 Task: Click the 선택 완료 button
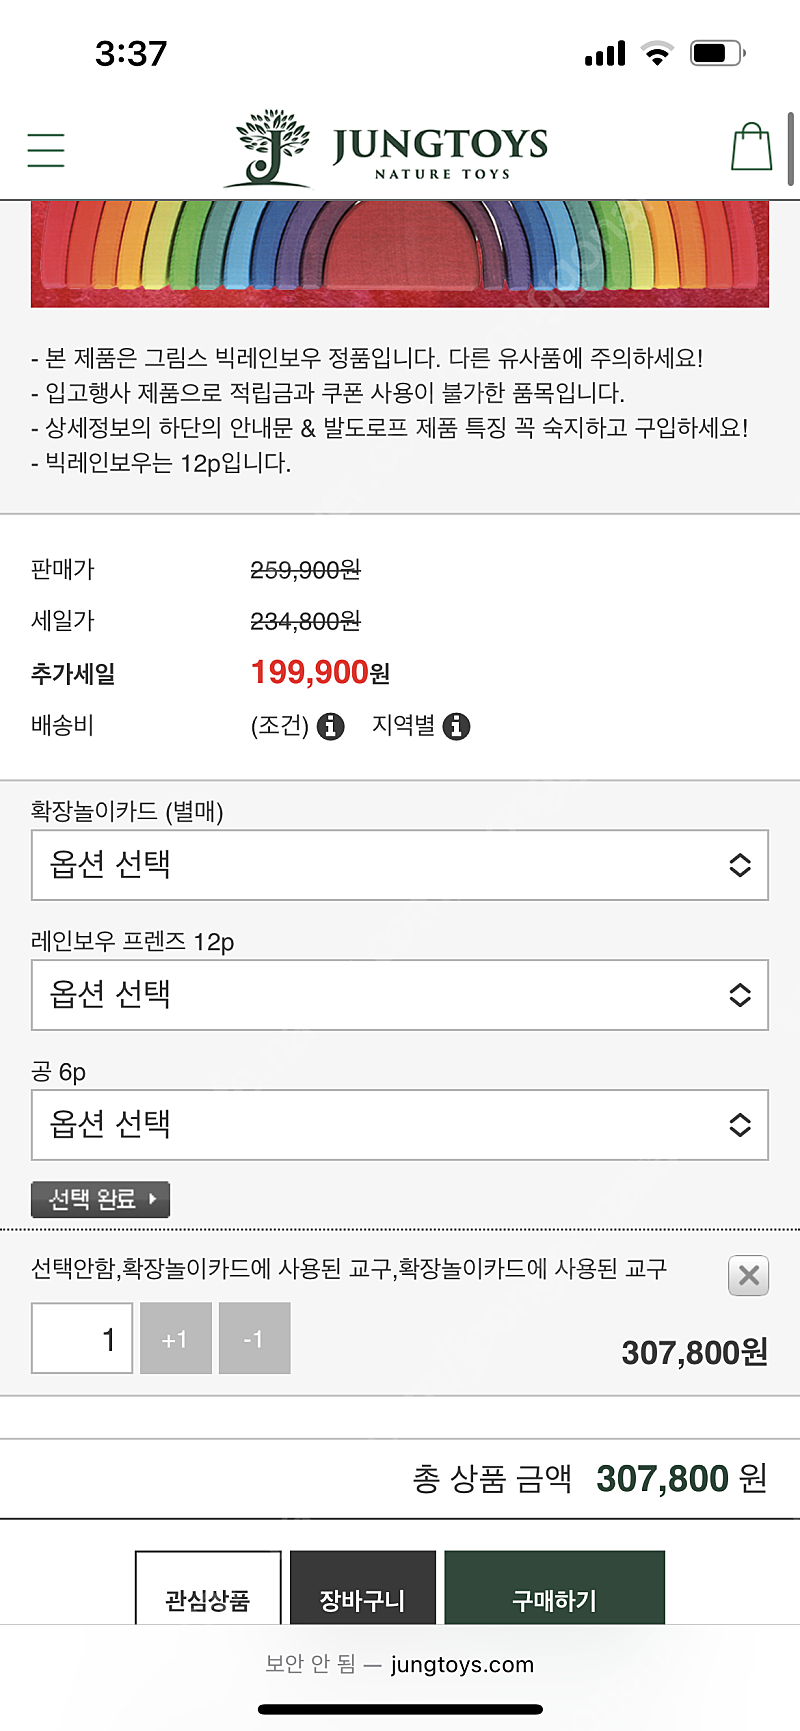tap(100, 1199)
